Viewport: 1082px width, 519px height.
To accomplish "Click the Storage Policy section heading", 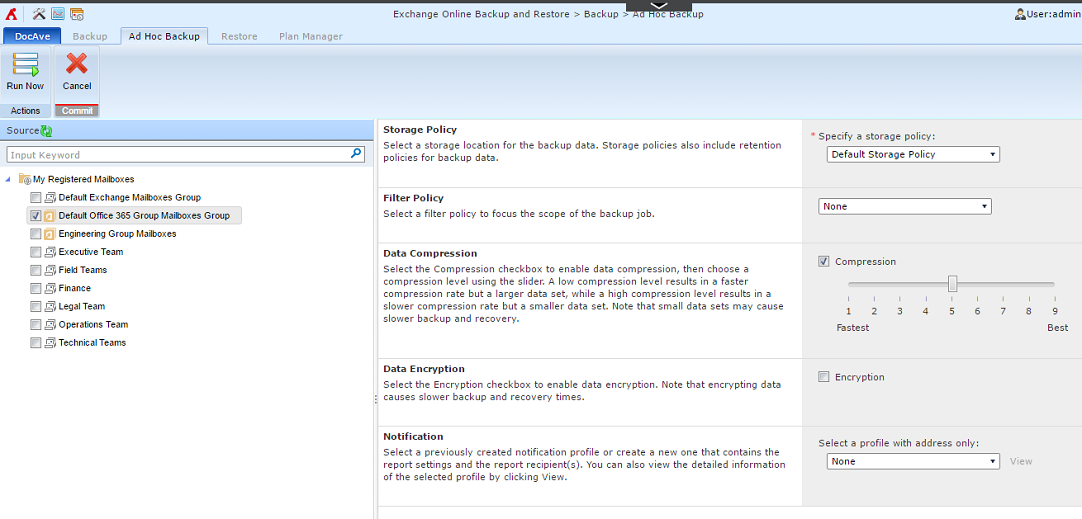I will tap(420, 130).
